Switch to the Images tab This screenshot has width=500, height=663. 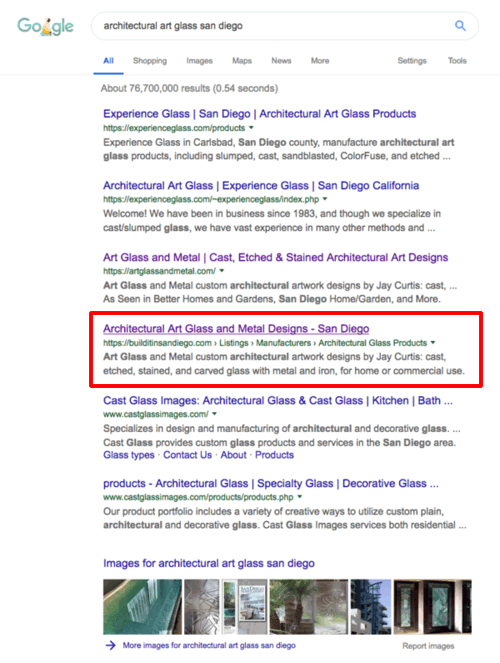tap(199, 61)
